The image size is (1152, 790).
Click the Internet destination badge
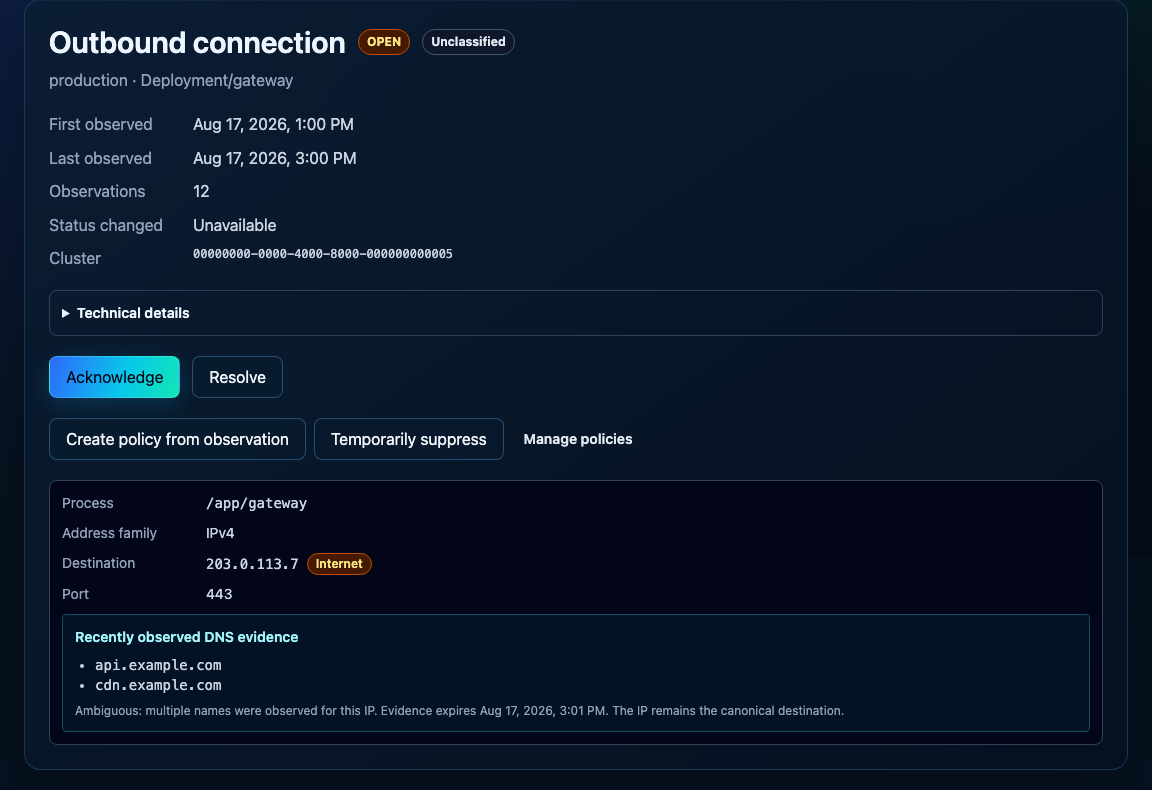coord(339,564)
